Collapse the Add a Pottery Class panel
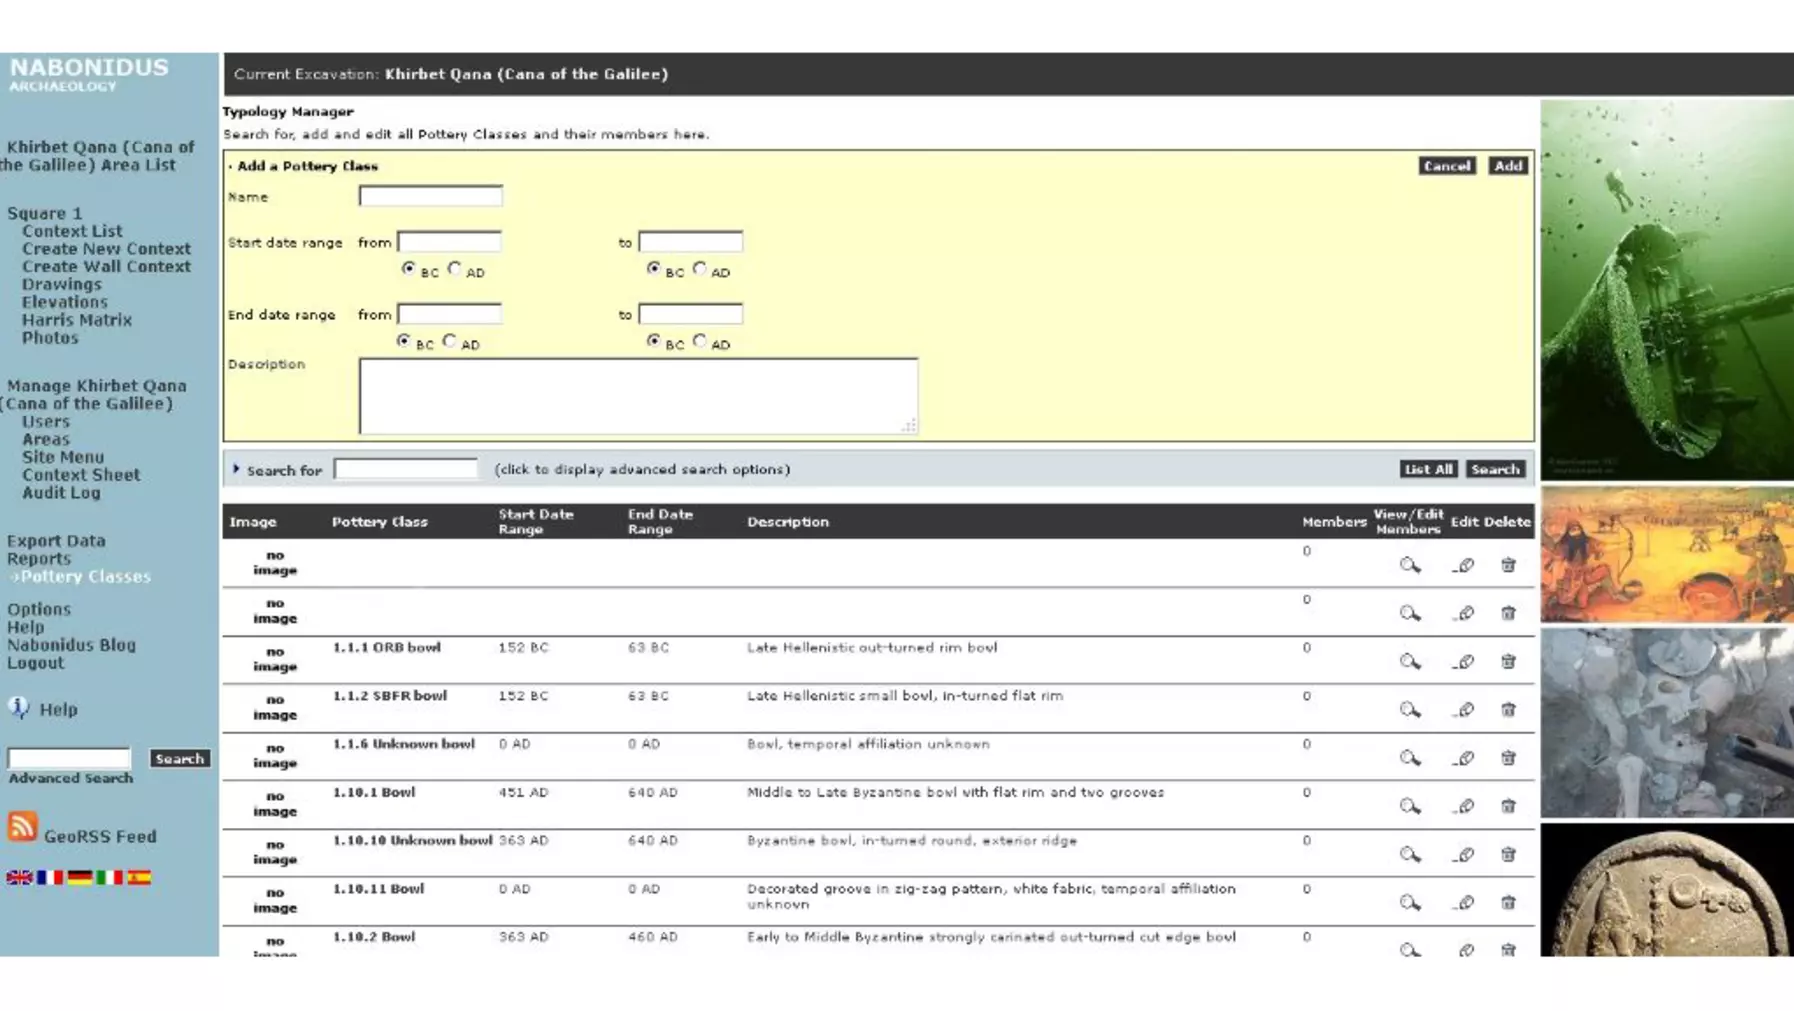Viewport: 1794px width, 1011px height. coord(230,166)
